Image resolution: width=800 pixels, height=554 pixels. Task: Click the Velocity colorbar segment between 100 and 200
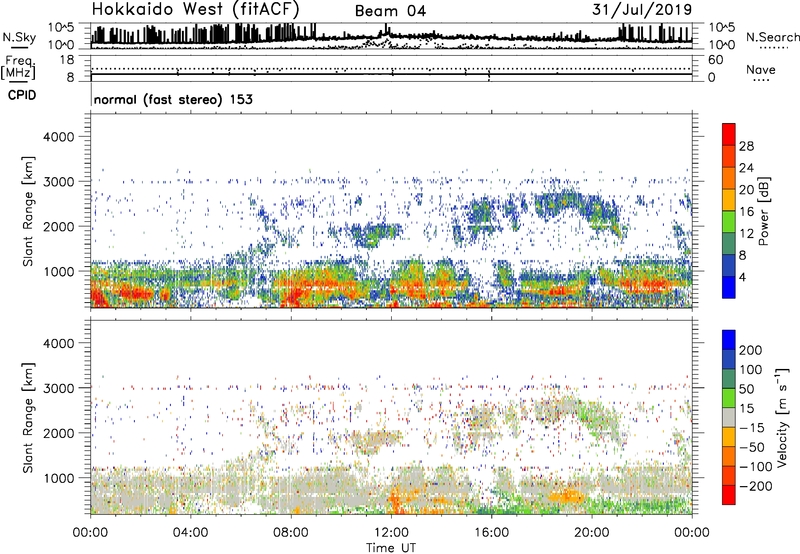point(729,359)
